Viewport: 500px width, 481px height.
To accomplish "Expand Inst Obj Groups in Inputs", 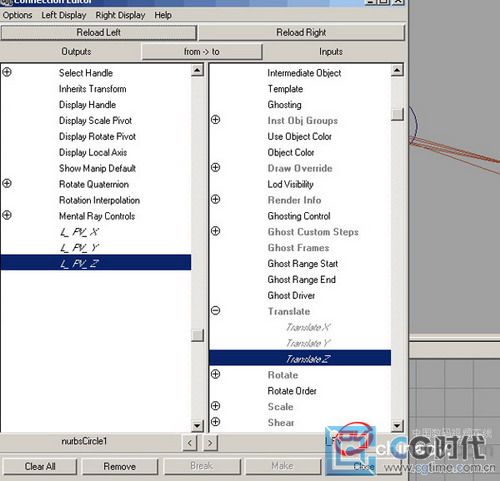I will click(216, 119).
